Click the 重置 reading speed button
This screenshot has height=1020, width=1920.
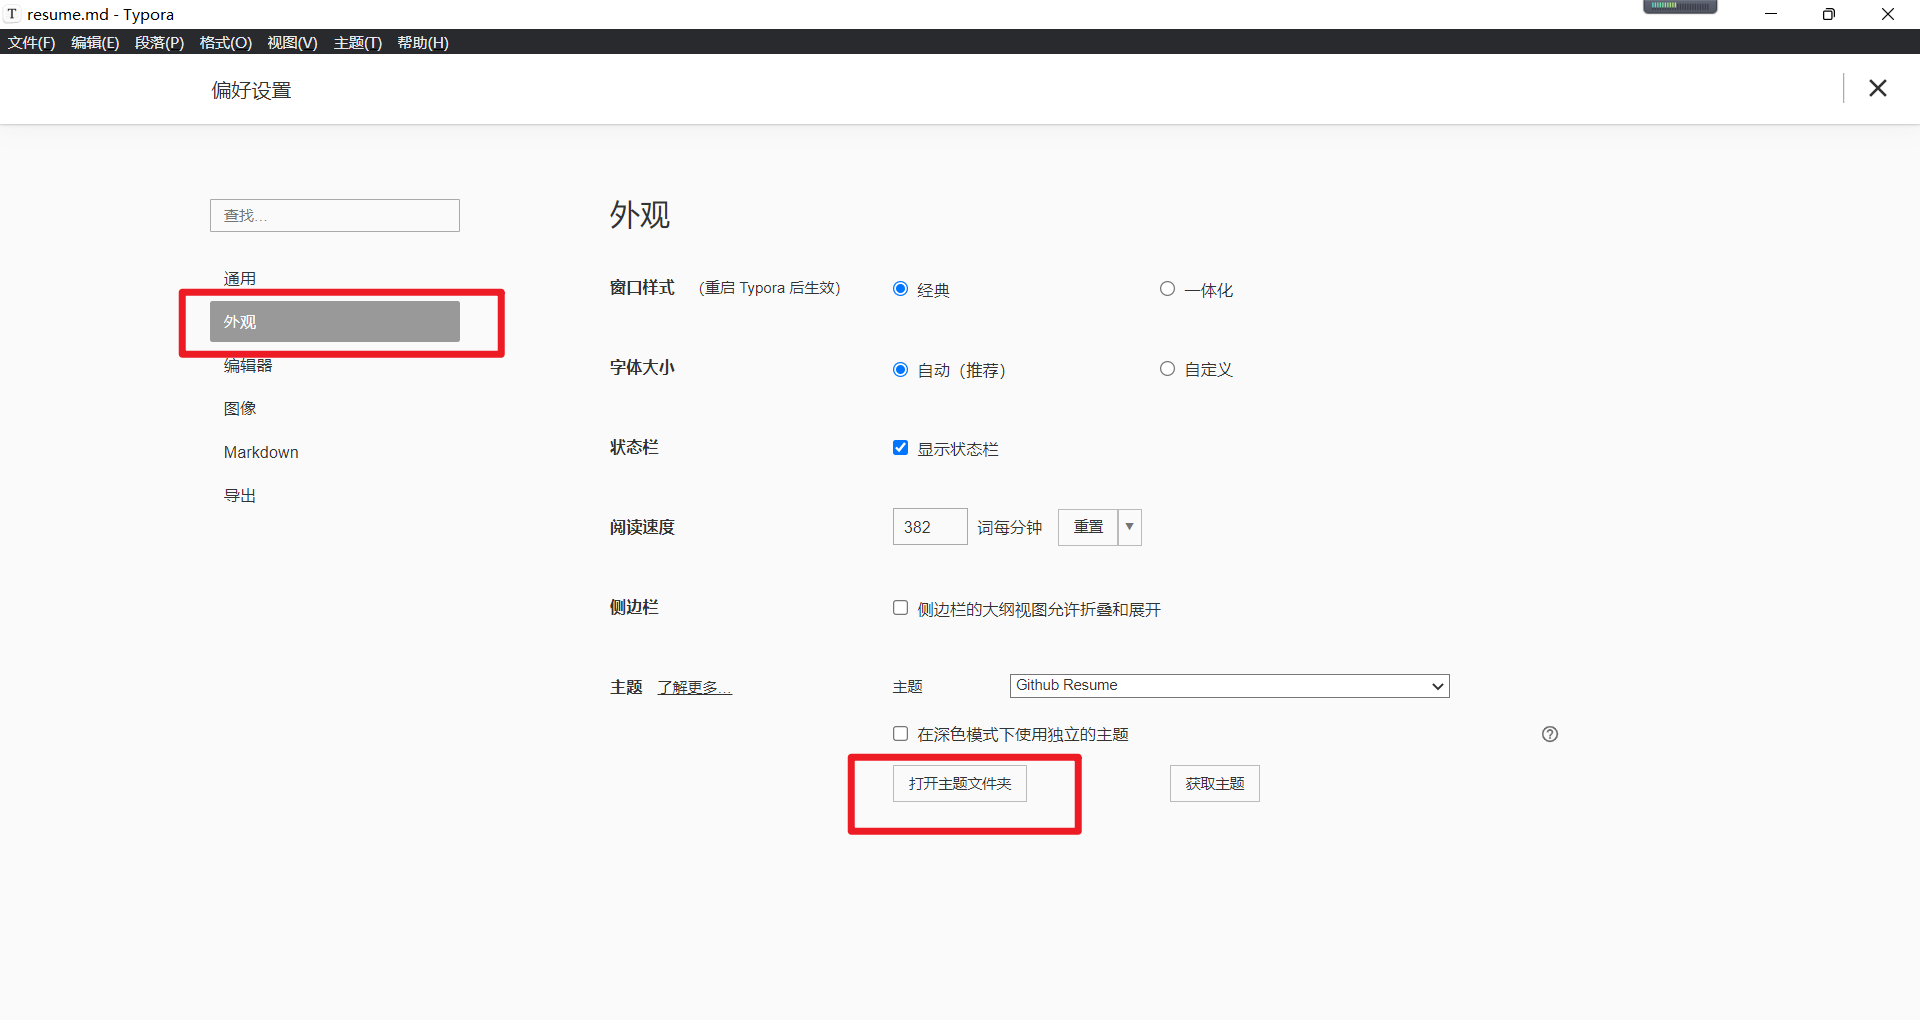coord(1088,527)
